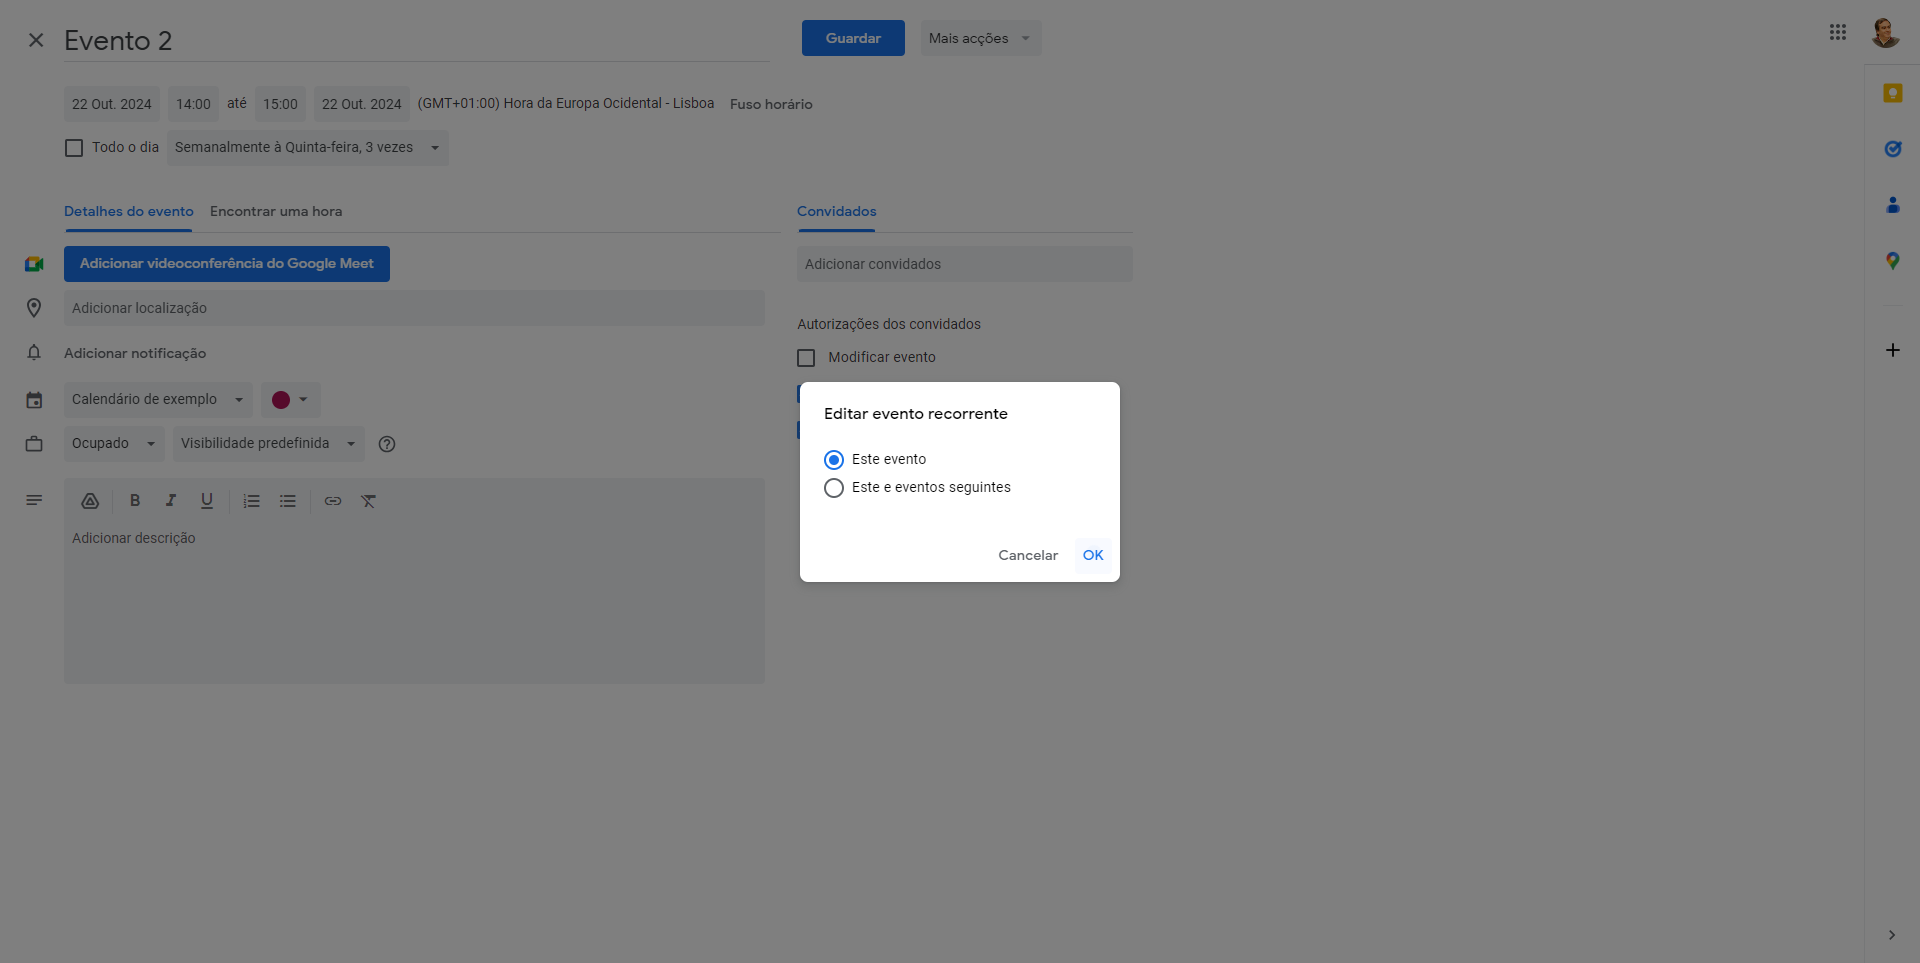The height and width of the screenshot is (963, 1920).
Task: Select the "Este evento" radio option
Action: 834,460
